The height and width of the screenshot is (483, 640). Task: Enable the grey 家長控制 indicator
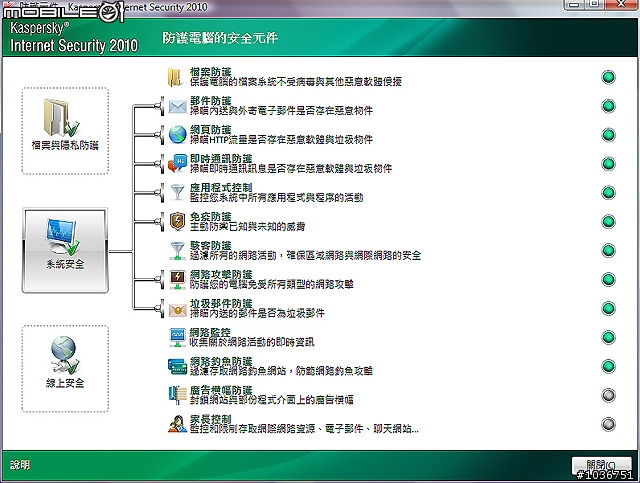click(608, 424)
